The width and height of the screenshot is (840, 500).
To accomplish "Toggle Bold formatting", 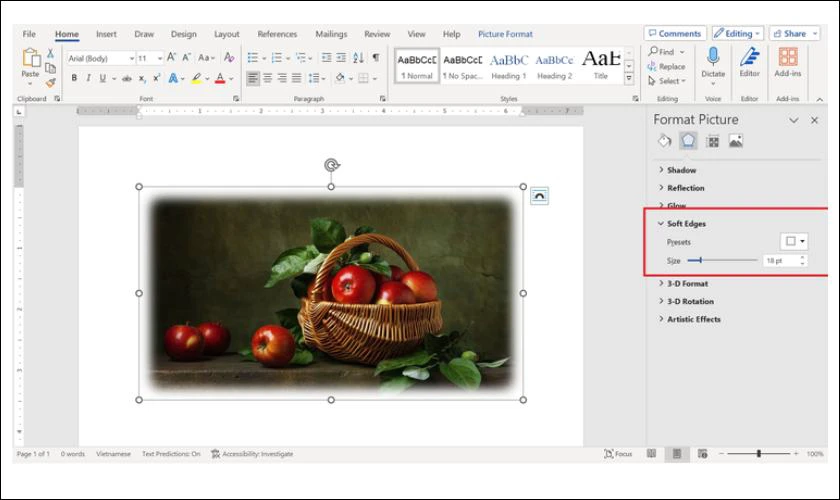I will point(74,78).
